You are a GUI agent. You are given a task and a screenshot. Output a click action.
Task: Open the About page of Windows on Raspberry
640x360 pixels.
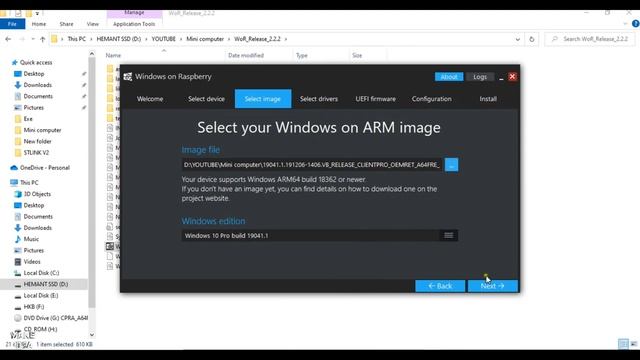pyautogui.click(x=449, y=77)
